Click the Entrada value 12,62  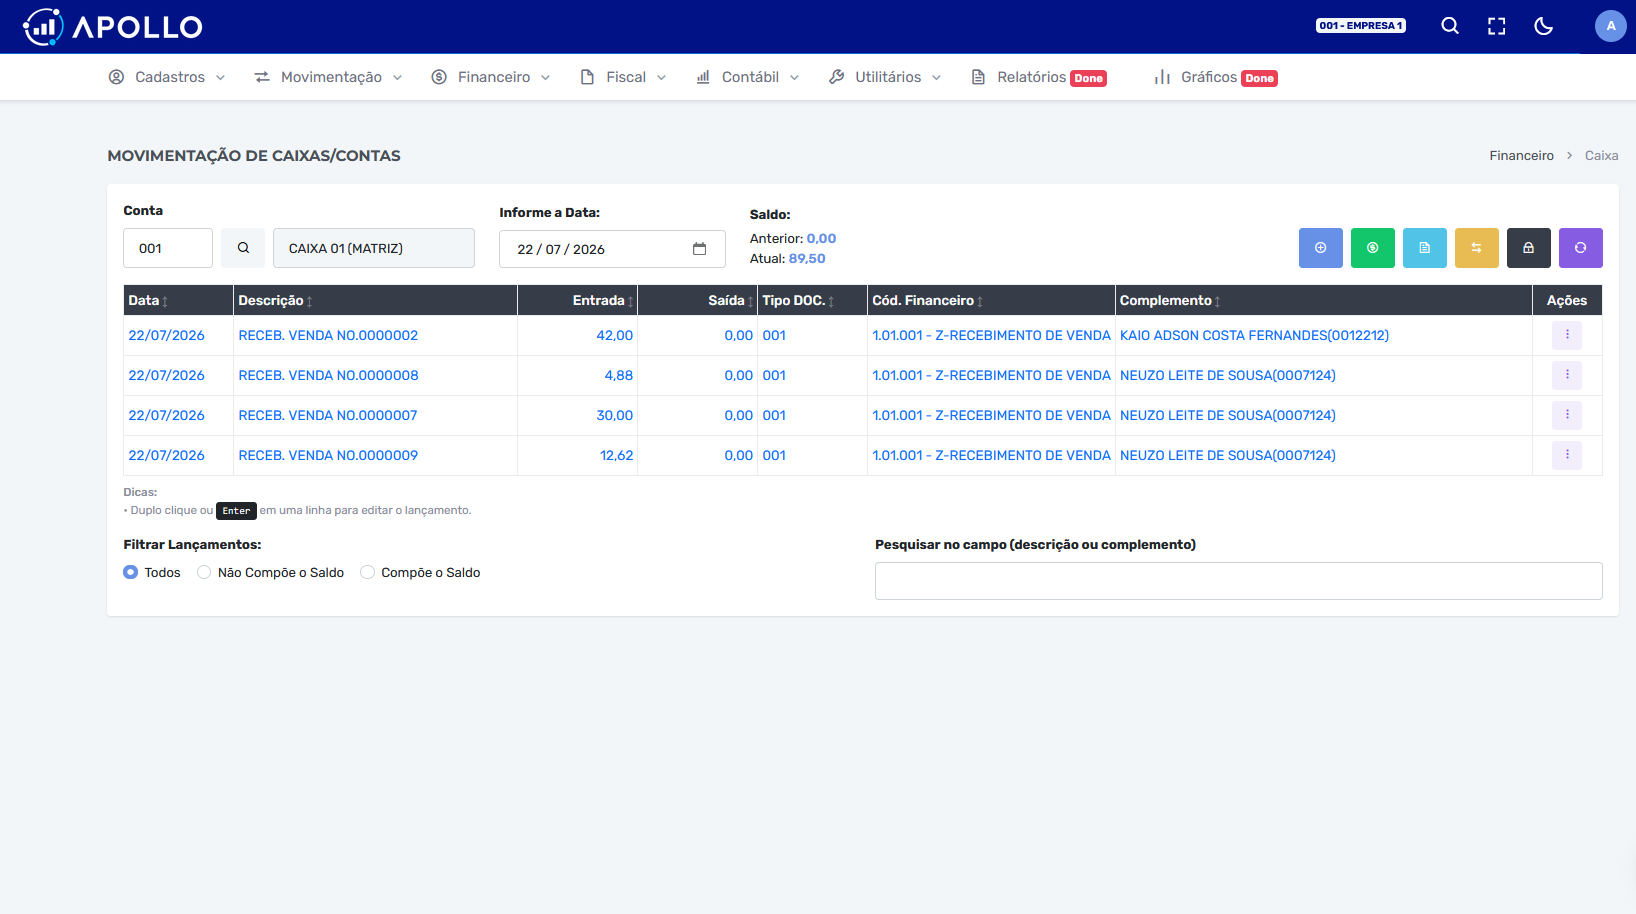616,455
